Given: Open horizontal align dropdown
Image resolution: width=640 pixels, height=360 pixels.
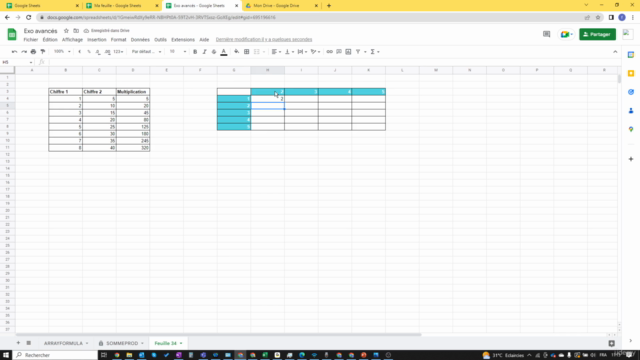Looking at the screenshot, I should pyautogui.click(x=276, y=52).
